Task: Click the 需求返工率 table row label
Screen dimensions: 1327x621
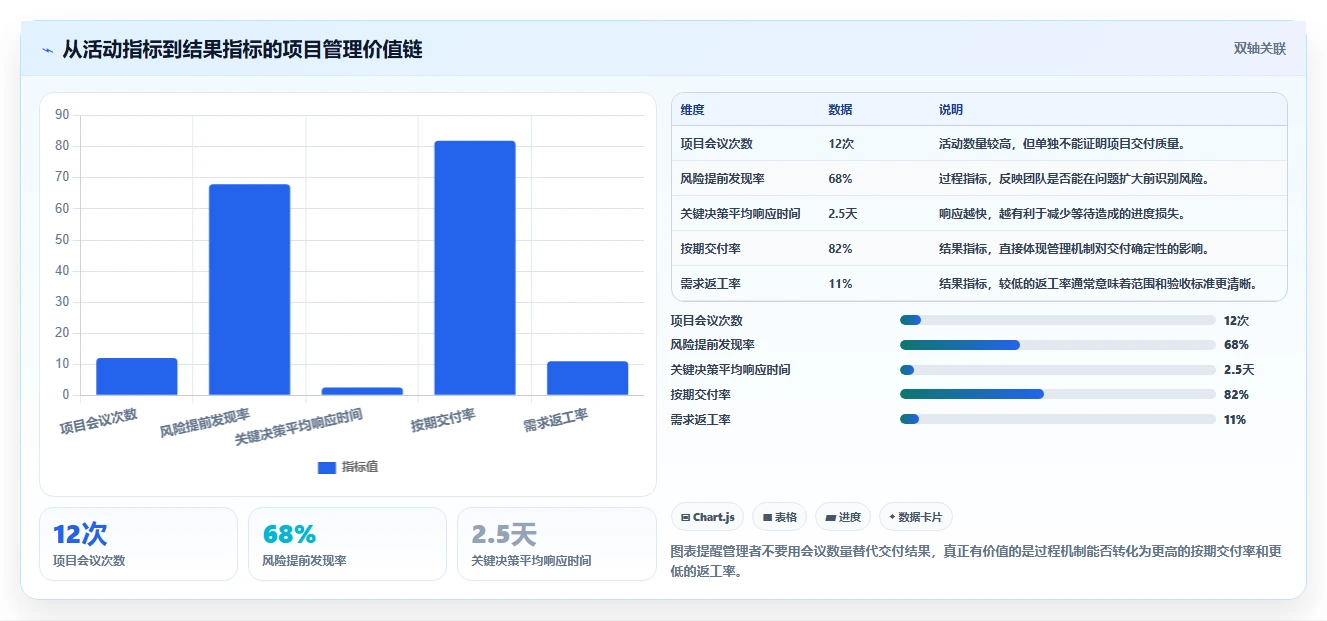Action: (710, 284)
